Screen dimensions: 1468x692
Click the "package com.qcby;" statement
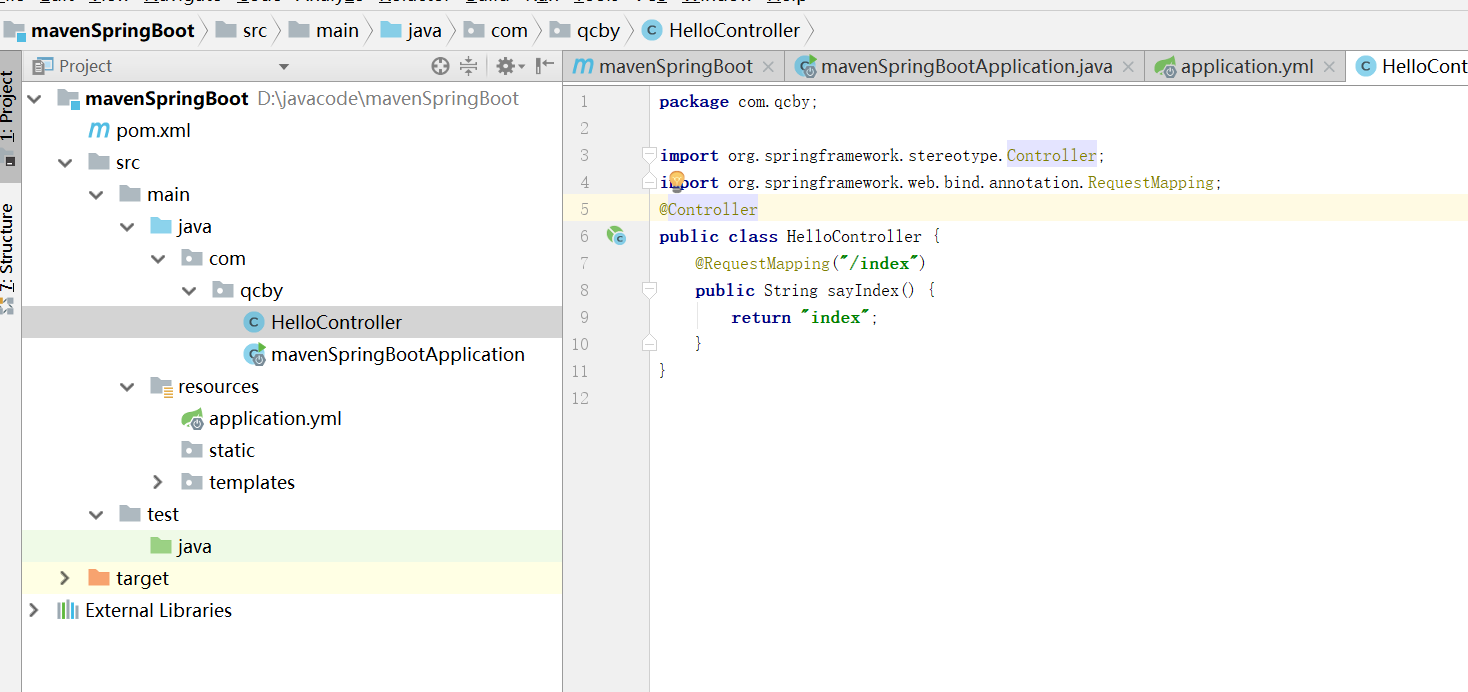click(738, 101)
